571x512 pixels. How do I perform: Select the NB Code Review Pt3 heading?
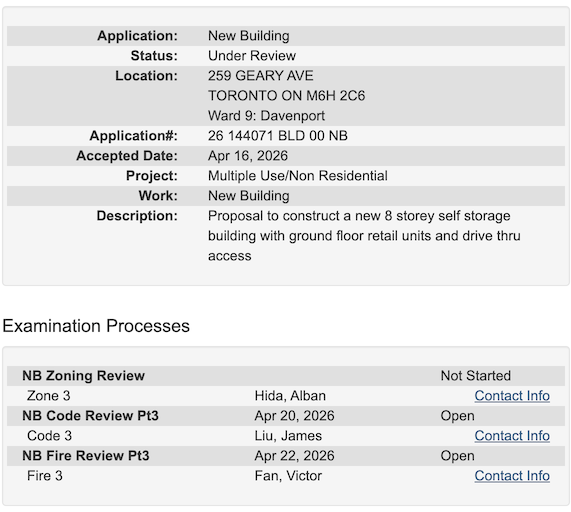pyautogui.click(x=90, y=416)
